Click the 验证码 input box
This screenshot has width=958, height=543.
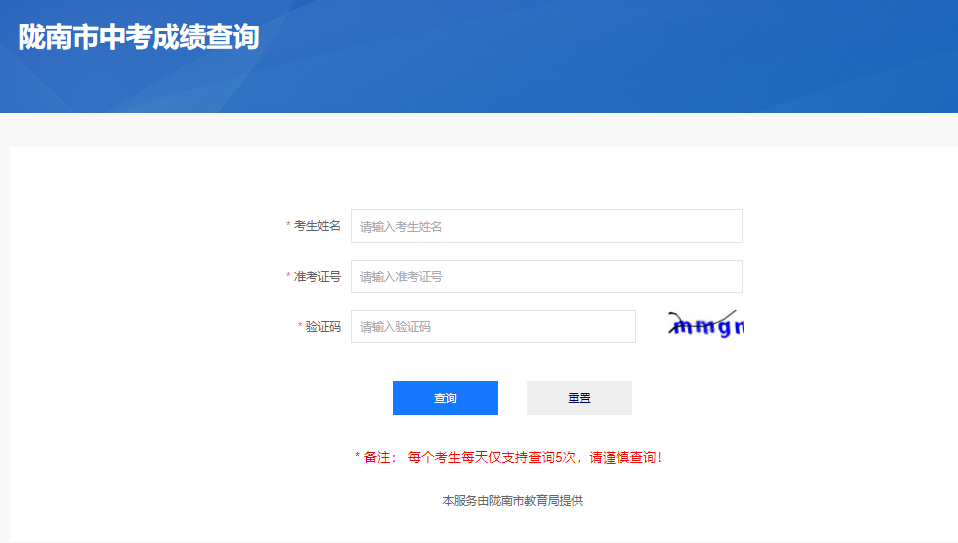pos(493,327)
